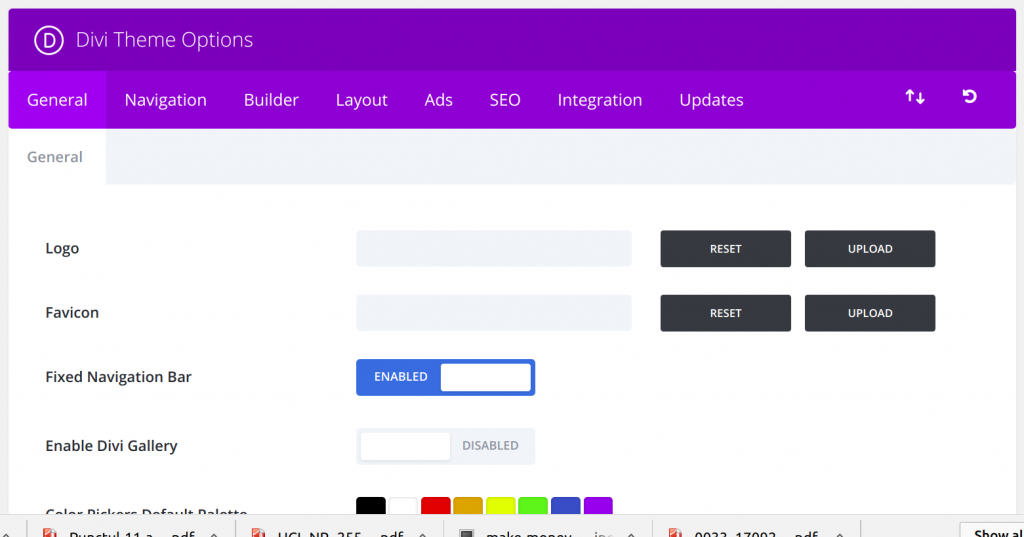Pick the orange palette swatch
Screen dimensions: 1024x537
tap(468, 506)
